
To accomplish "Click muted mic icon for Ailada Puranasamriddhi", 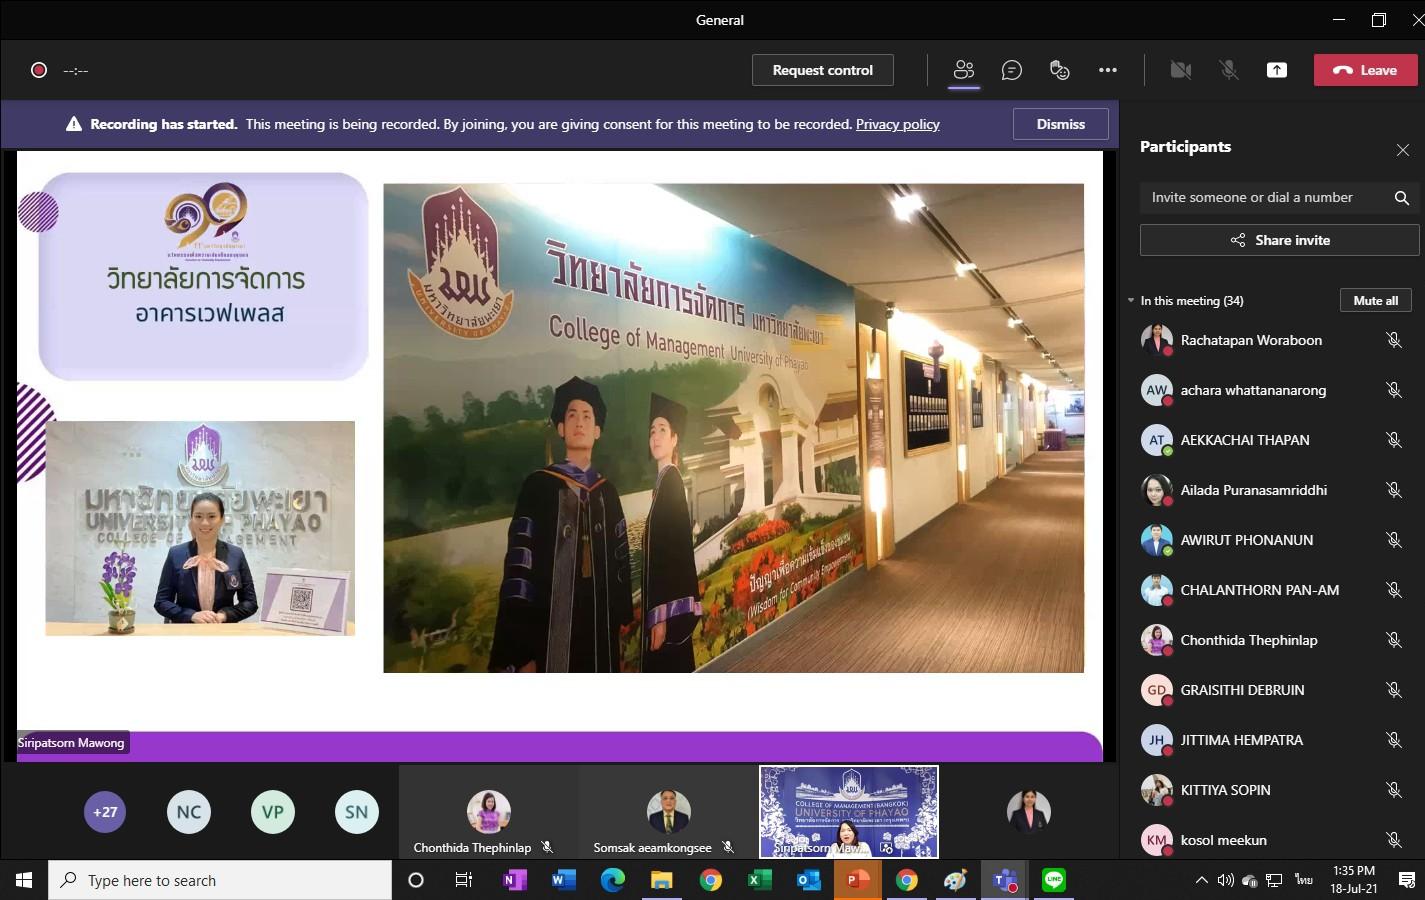I will point(1394,490).
